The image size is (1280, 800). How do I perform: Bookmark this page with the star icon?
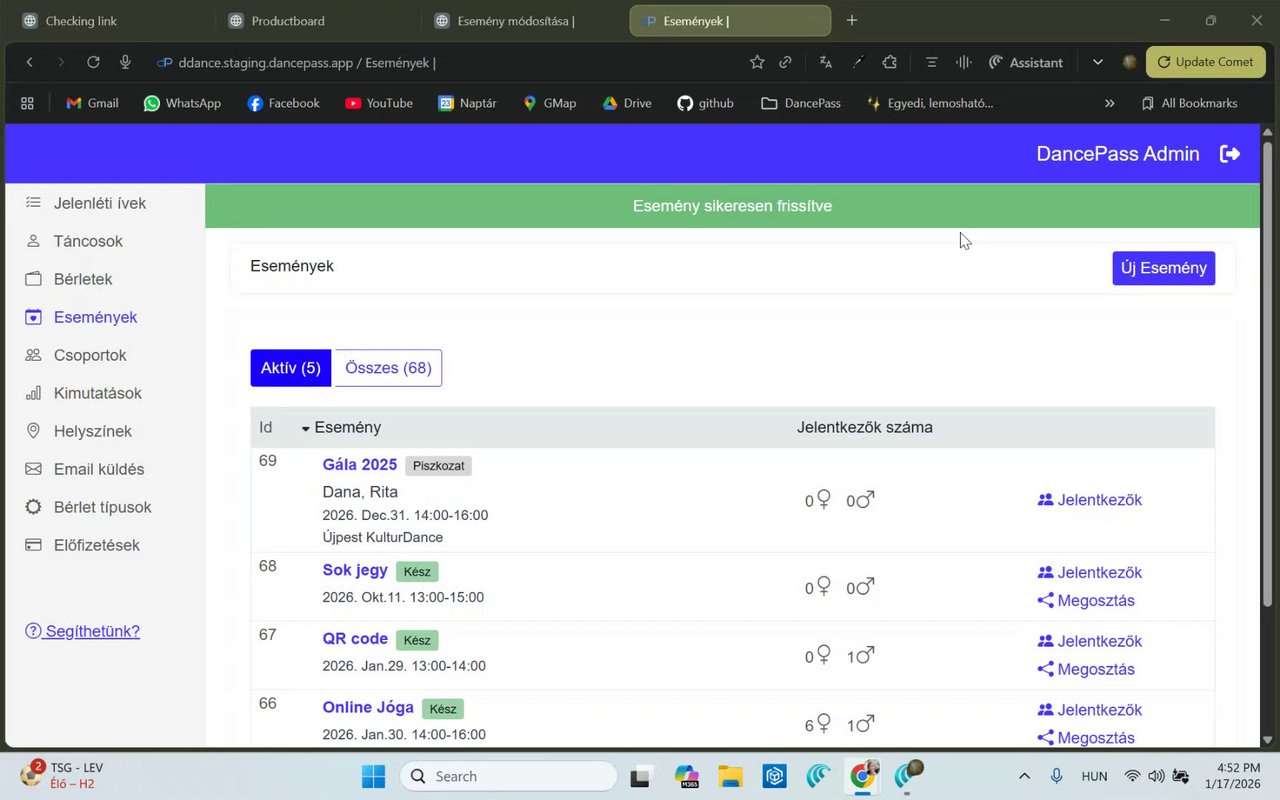coord(757,62)
